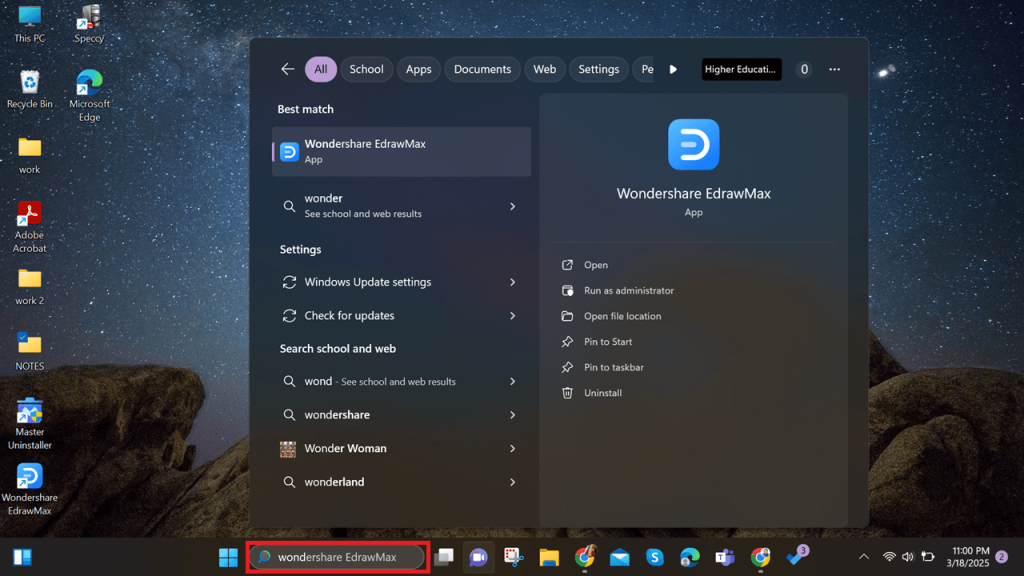Show more search filter tabs
1024x576 pixels.
click(x=673, y=69)
